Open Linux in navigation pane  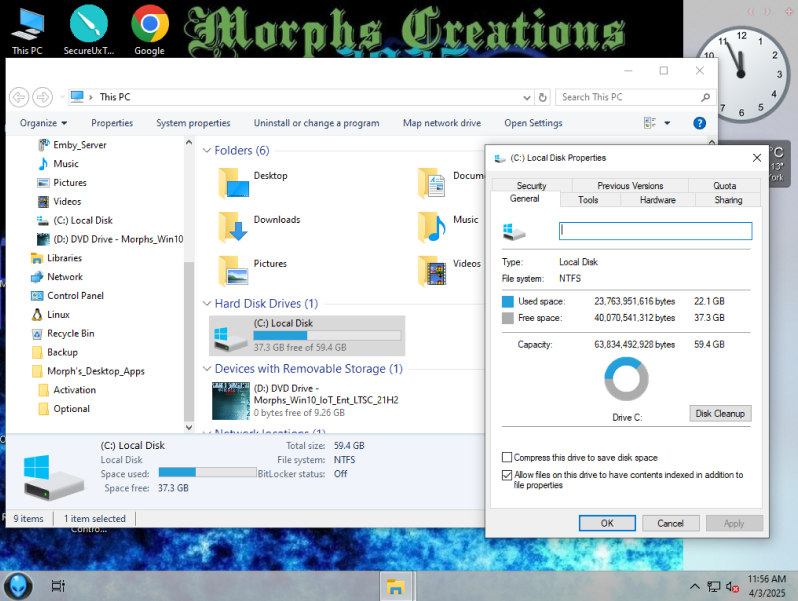pos(50,314)
